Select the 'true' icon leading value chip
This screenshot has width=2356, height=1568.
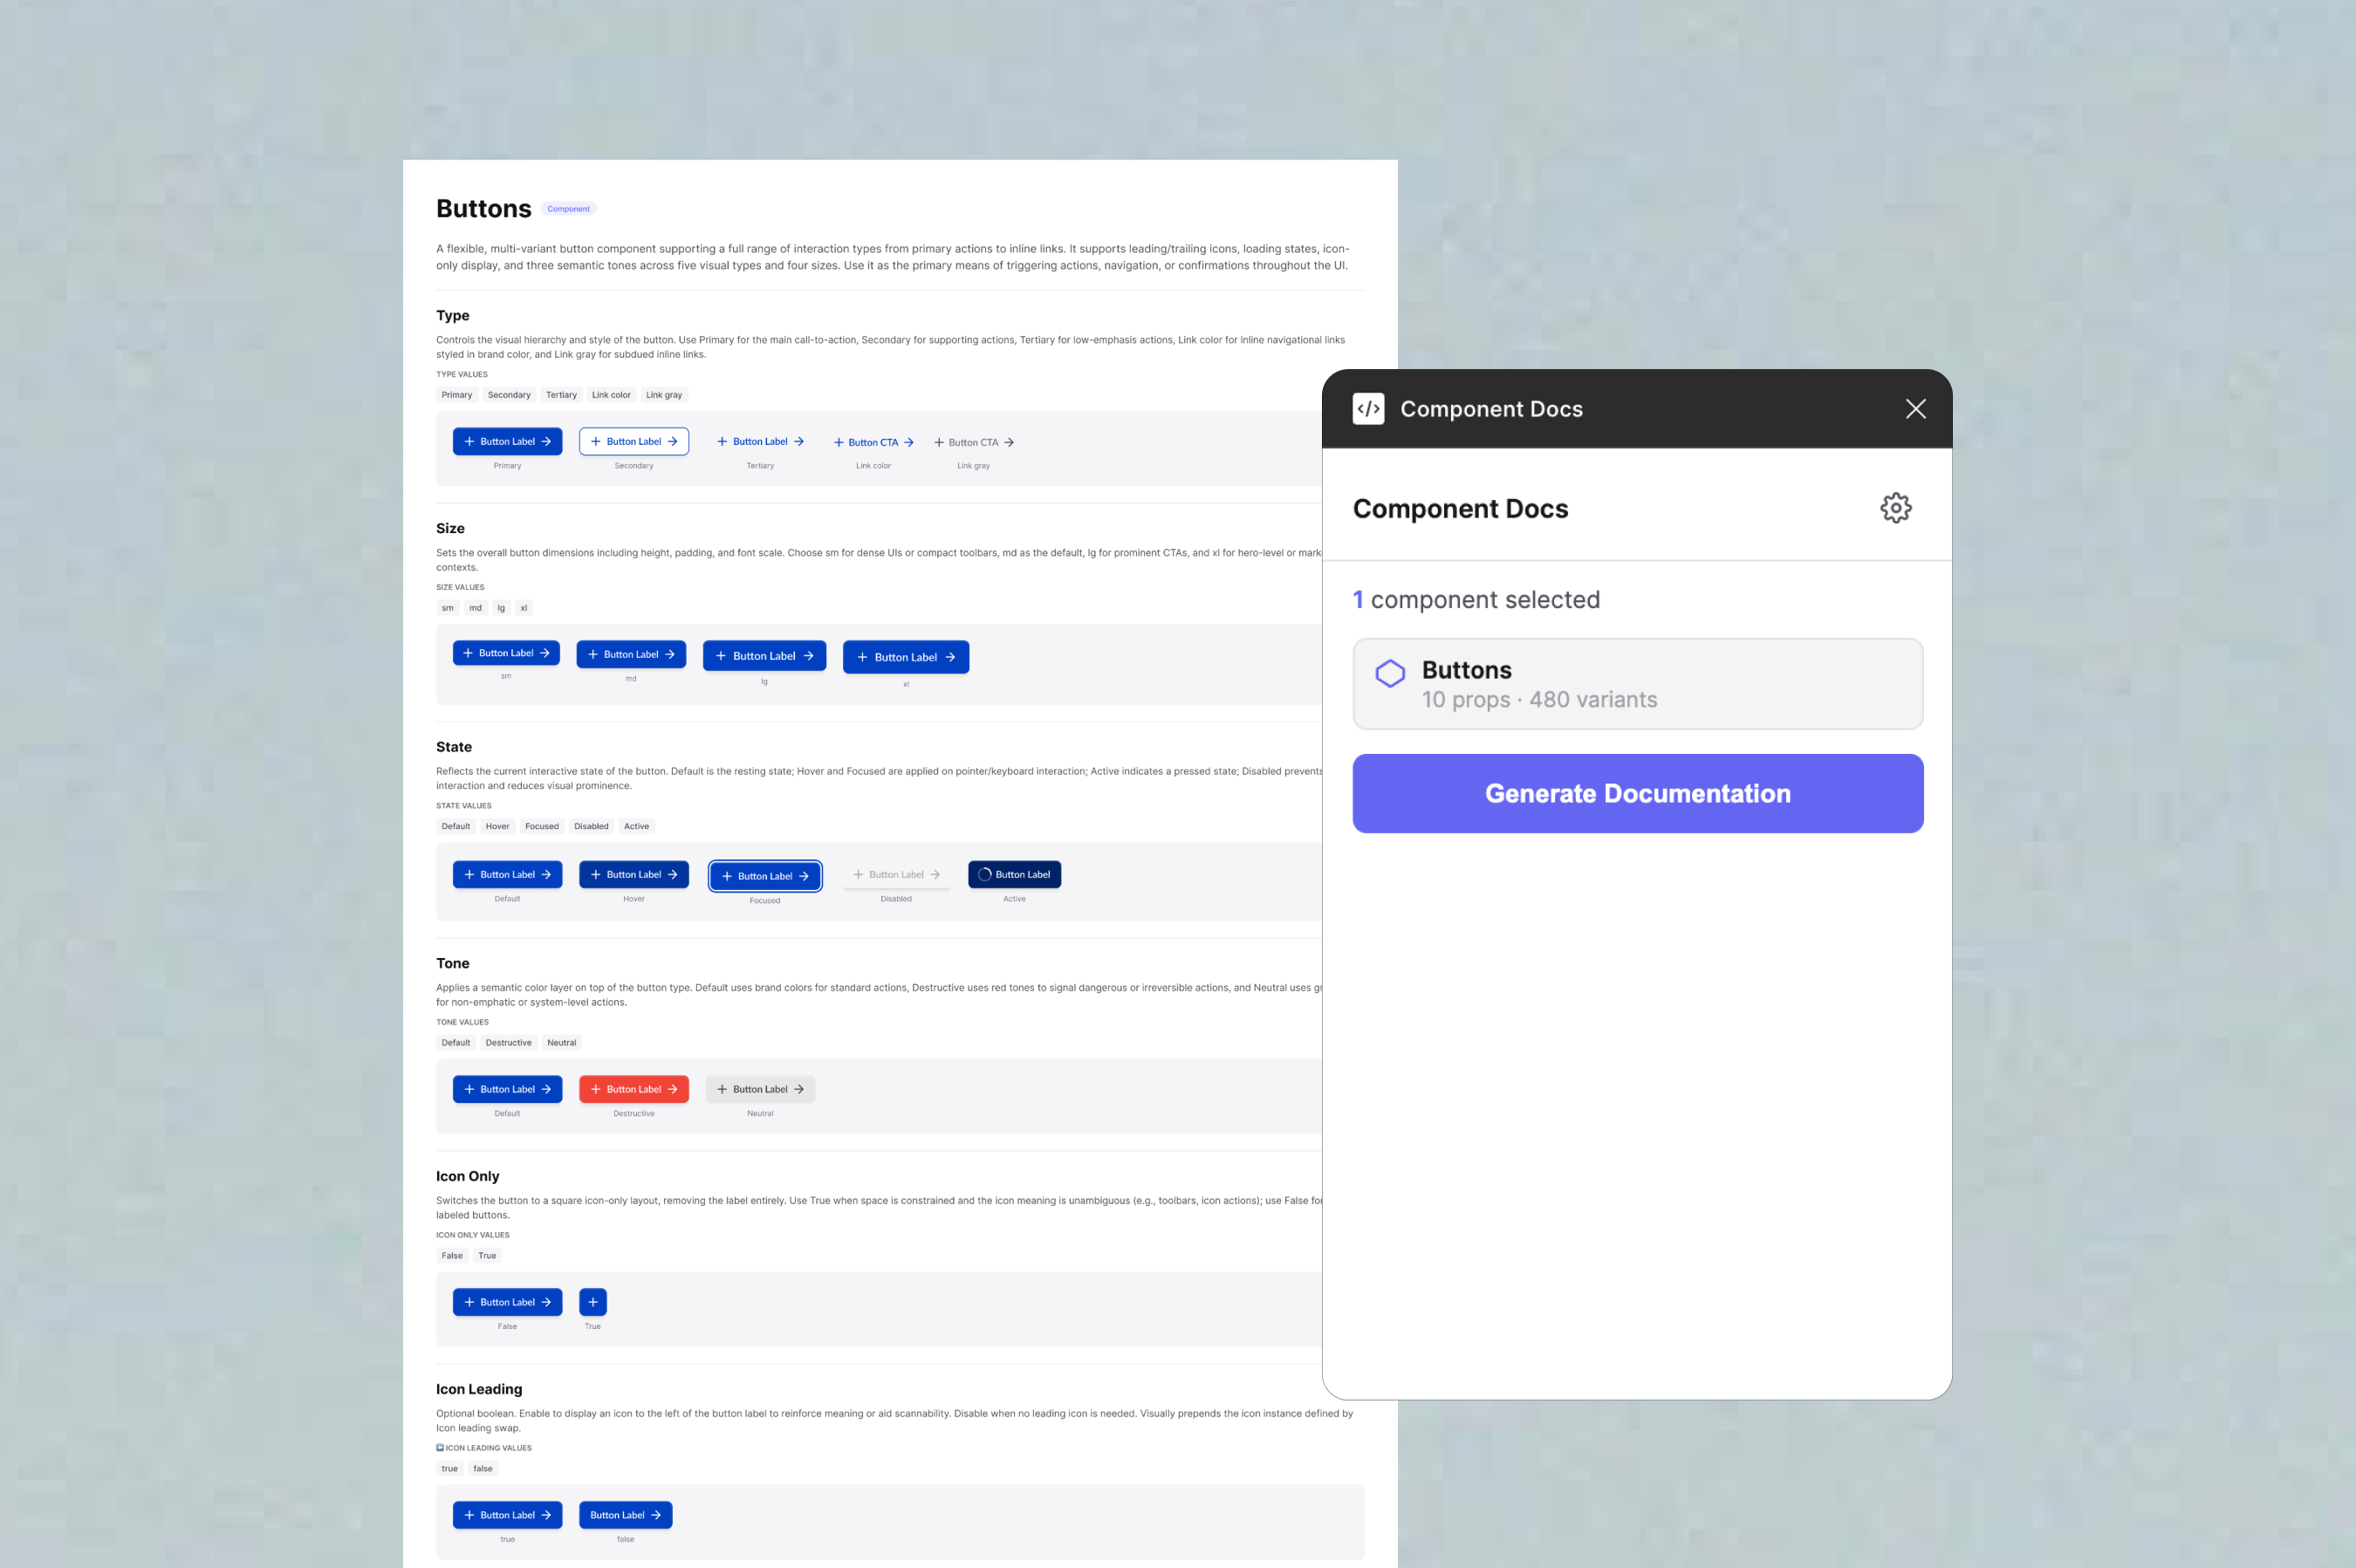click(449, 1468)
